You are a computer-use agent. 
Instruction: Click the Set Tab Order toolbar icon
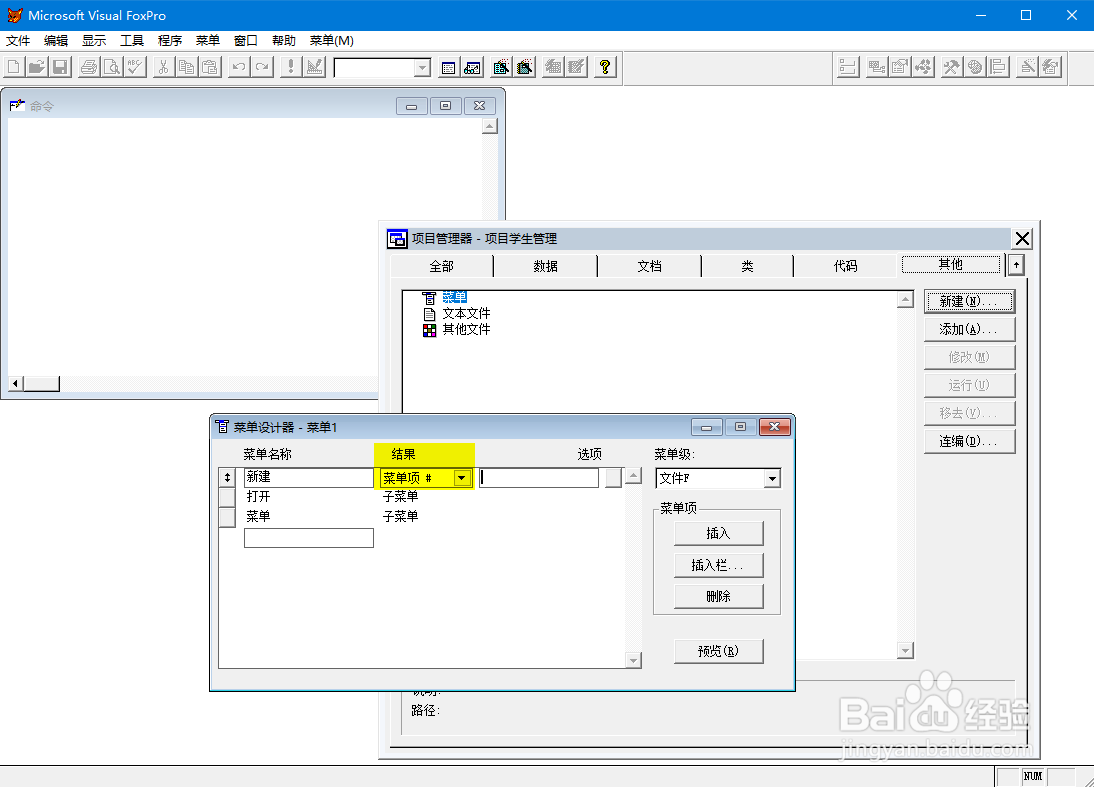coord(847,67)
